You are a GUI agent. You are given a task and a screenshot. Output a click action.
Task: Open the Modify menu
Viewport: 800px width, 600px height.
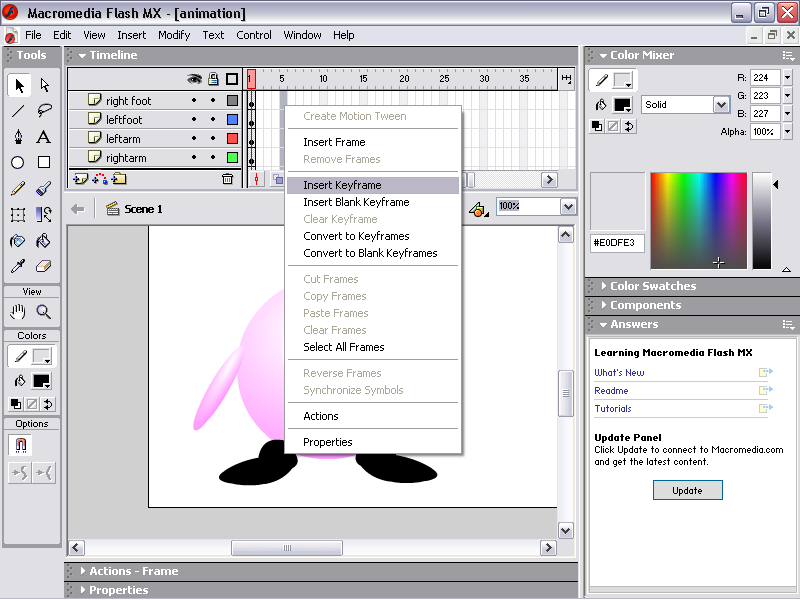click(174, 35)
